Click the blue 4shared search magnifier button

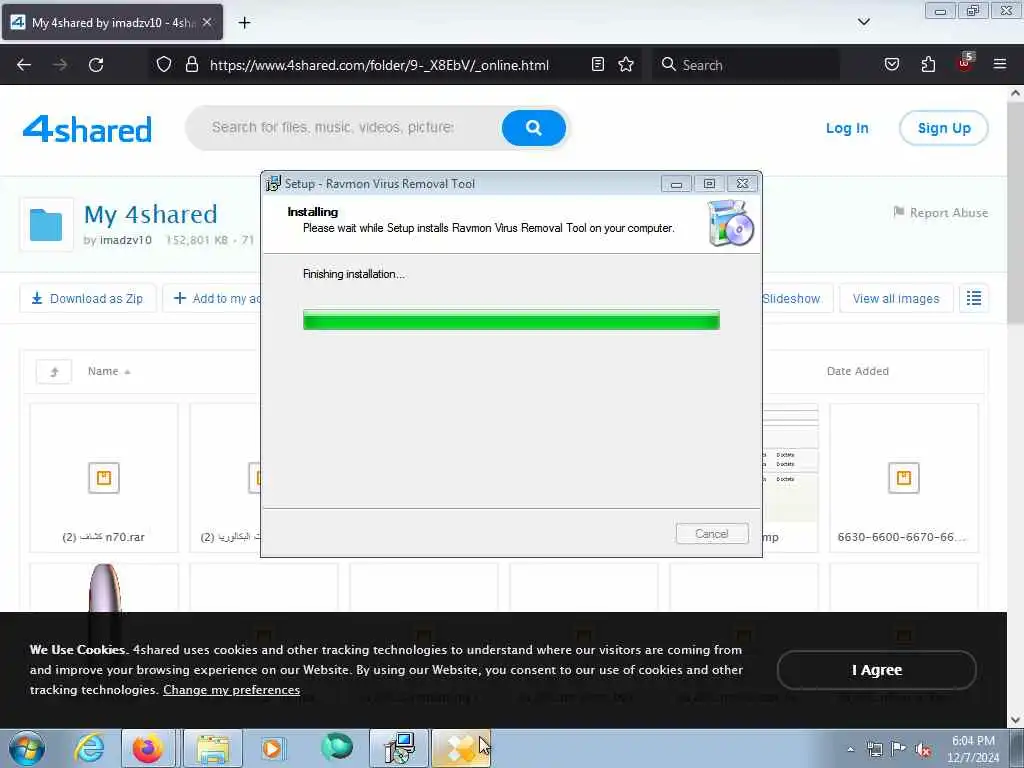click(x=534, y=127)
